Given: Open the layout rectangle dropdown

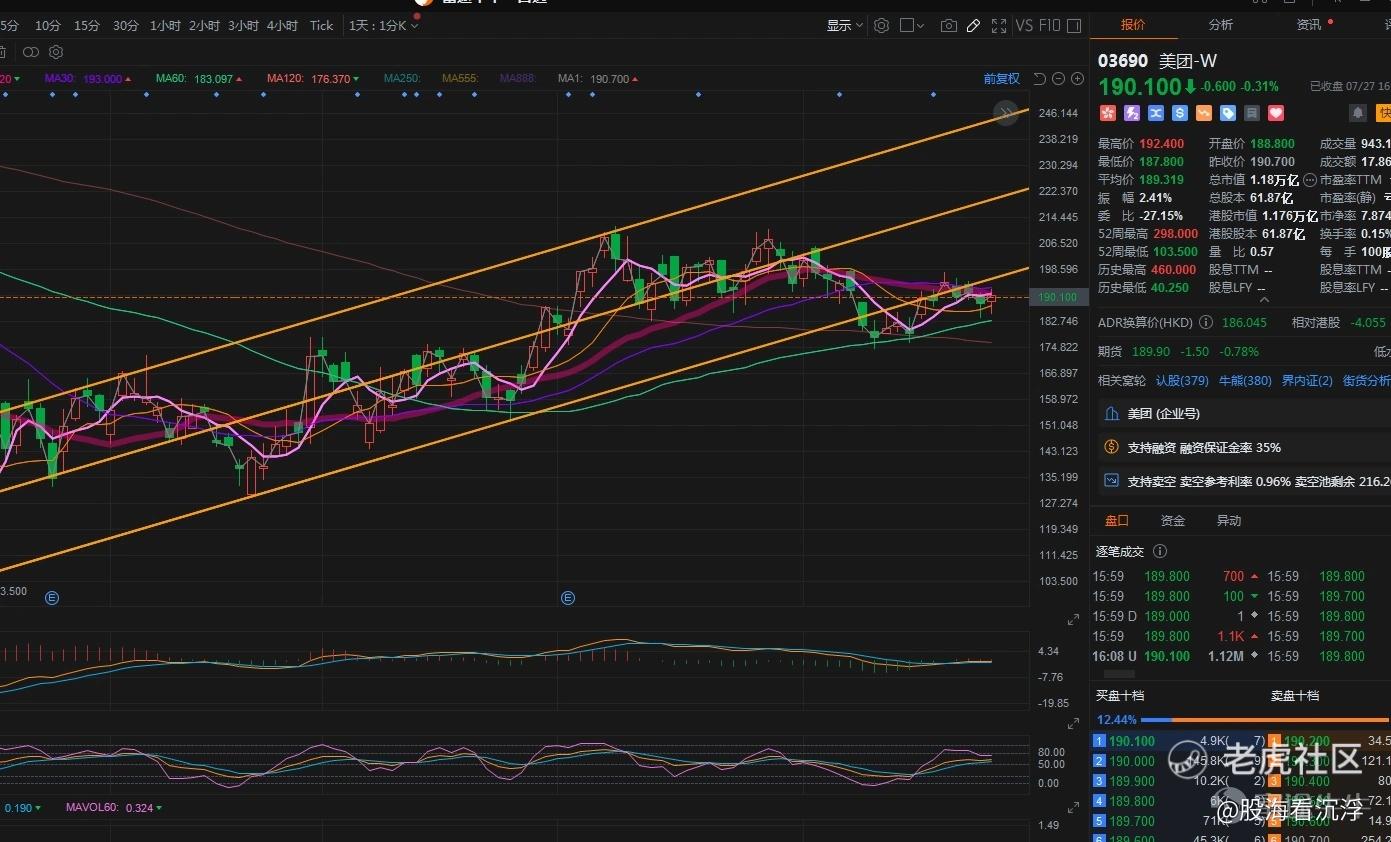Looking at the screenshot, I should (x=912, y=26).
